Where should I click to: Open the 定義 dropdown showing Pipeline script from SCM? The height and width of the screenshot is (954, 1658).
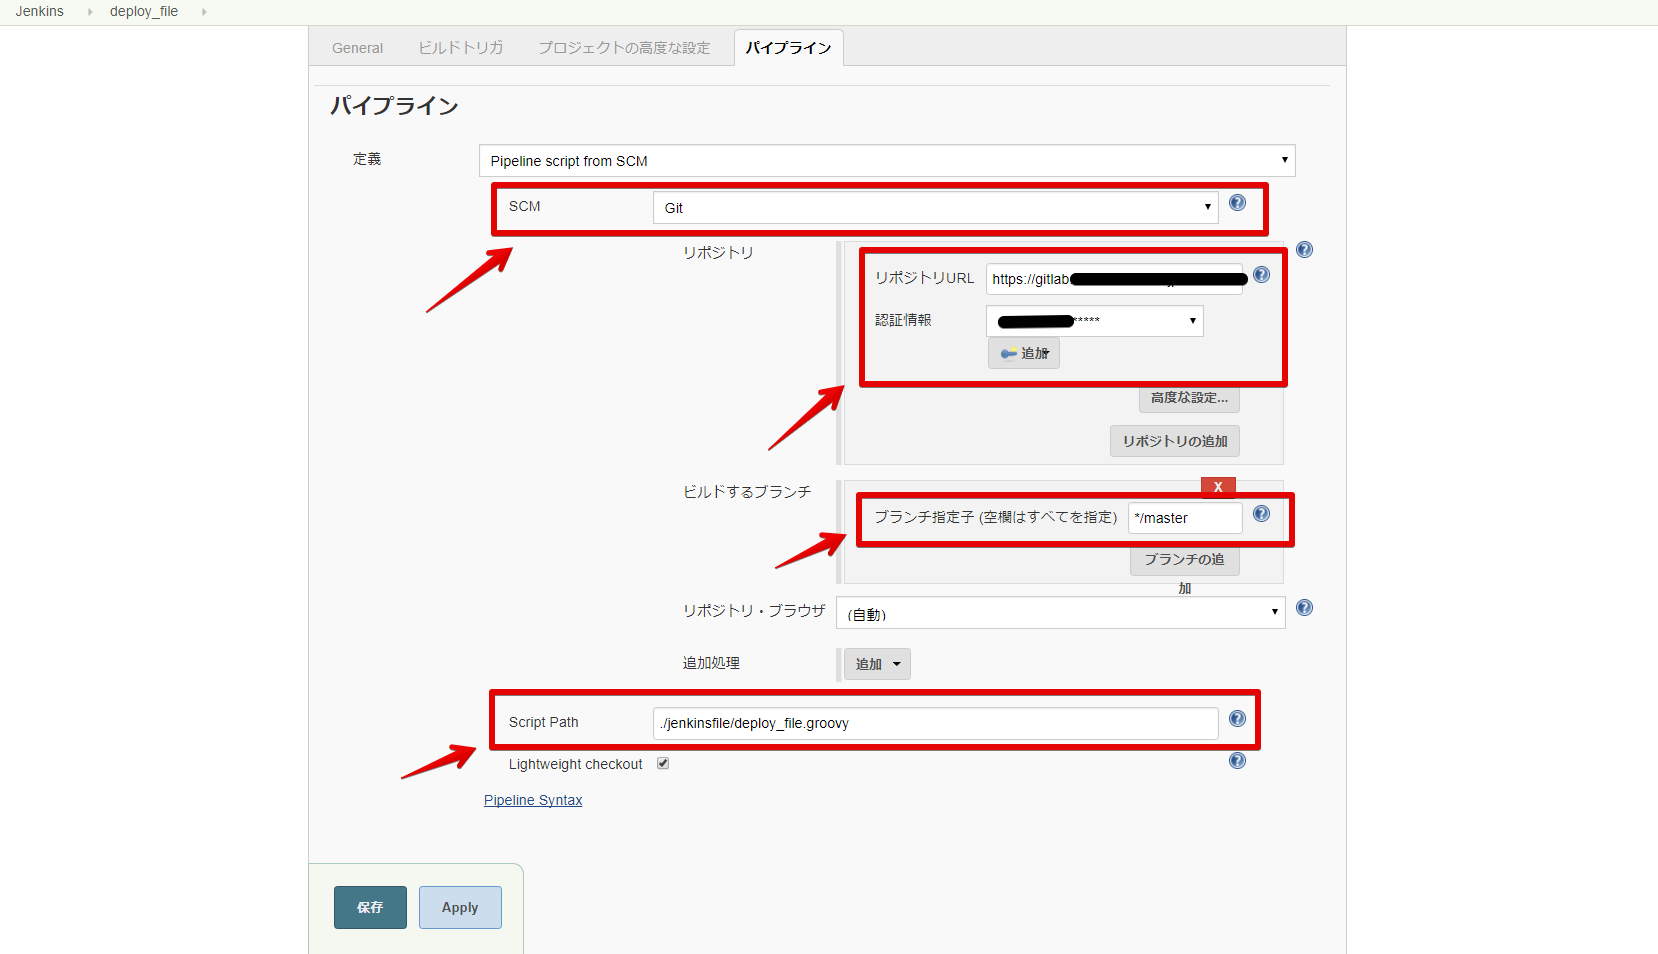pyautogui.click(x=885, y=160)
